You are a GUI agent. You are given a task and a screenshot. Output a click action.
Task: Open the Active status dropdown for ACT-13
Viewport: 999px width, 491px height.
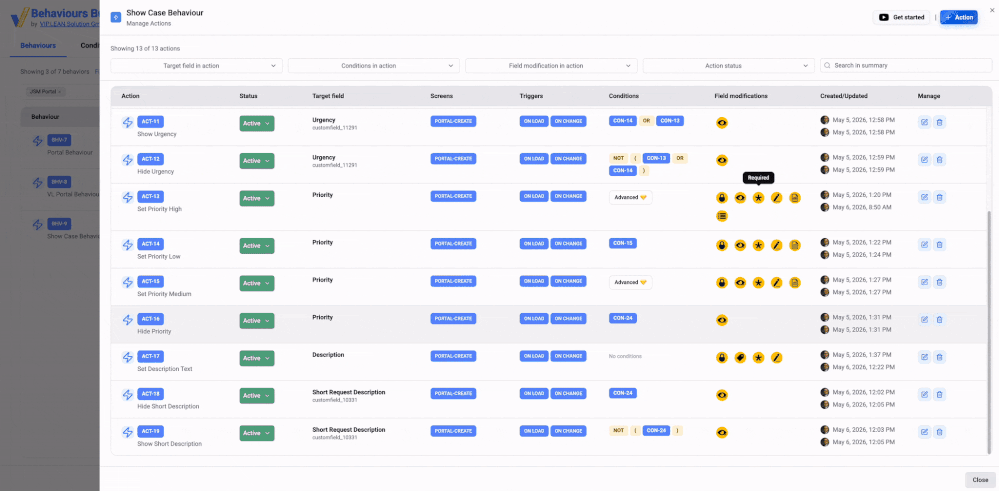[x=257, y=199]
